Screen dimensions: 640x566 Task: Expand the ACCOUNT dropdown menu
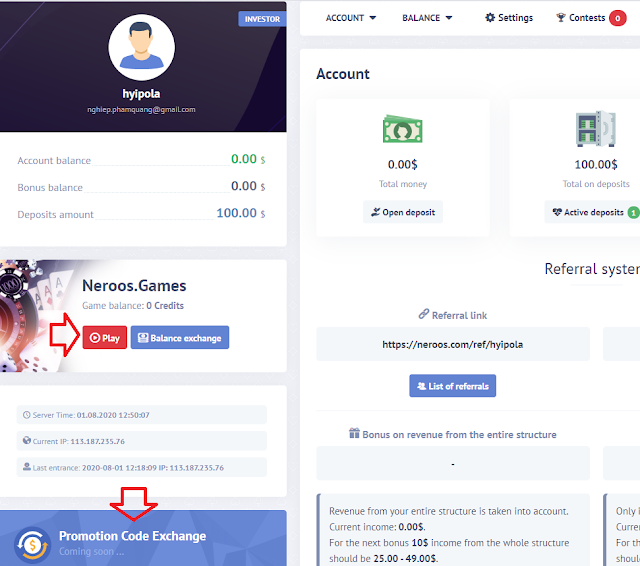351,18
